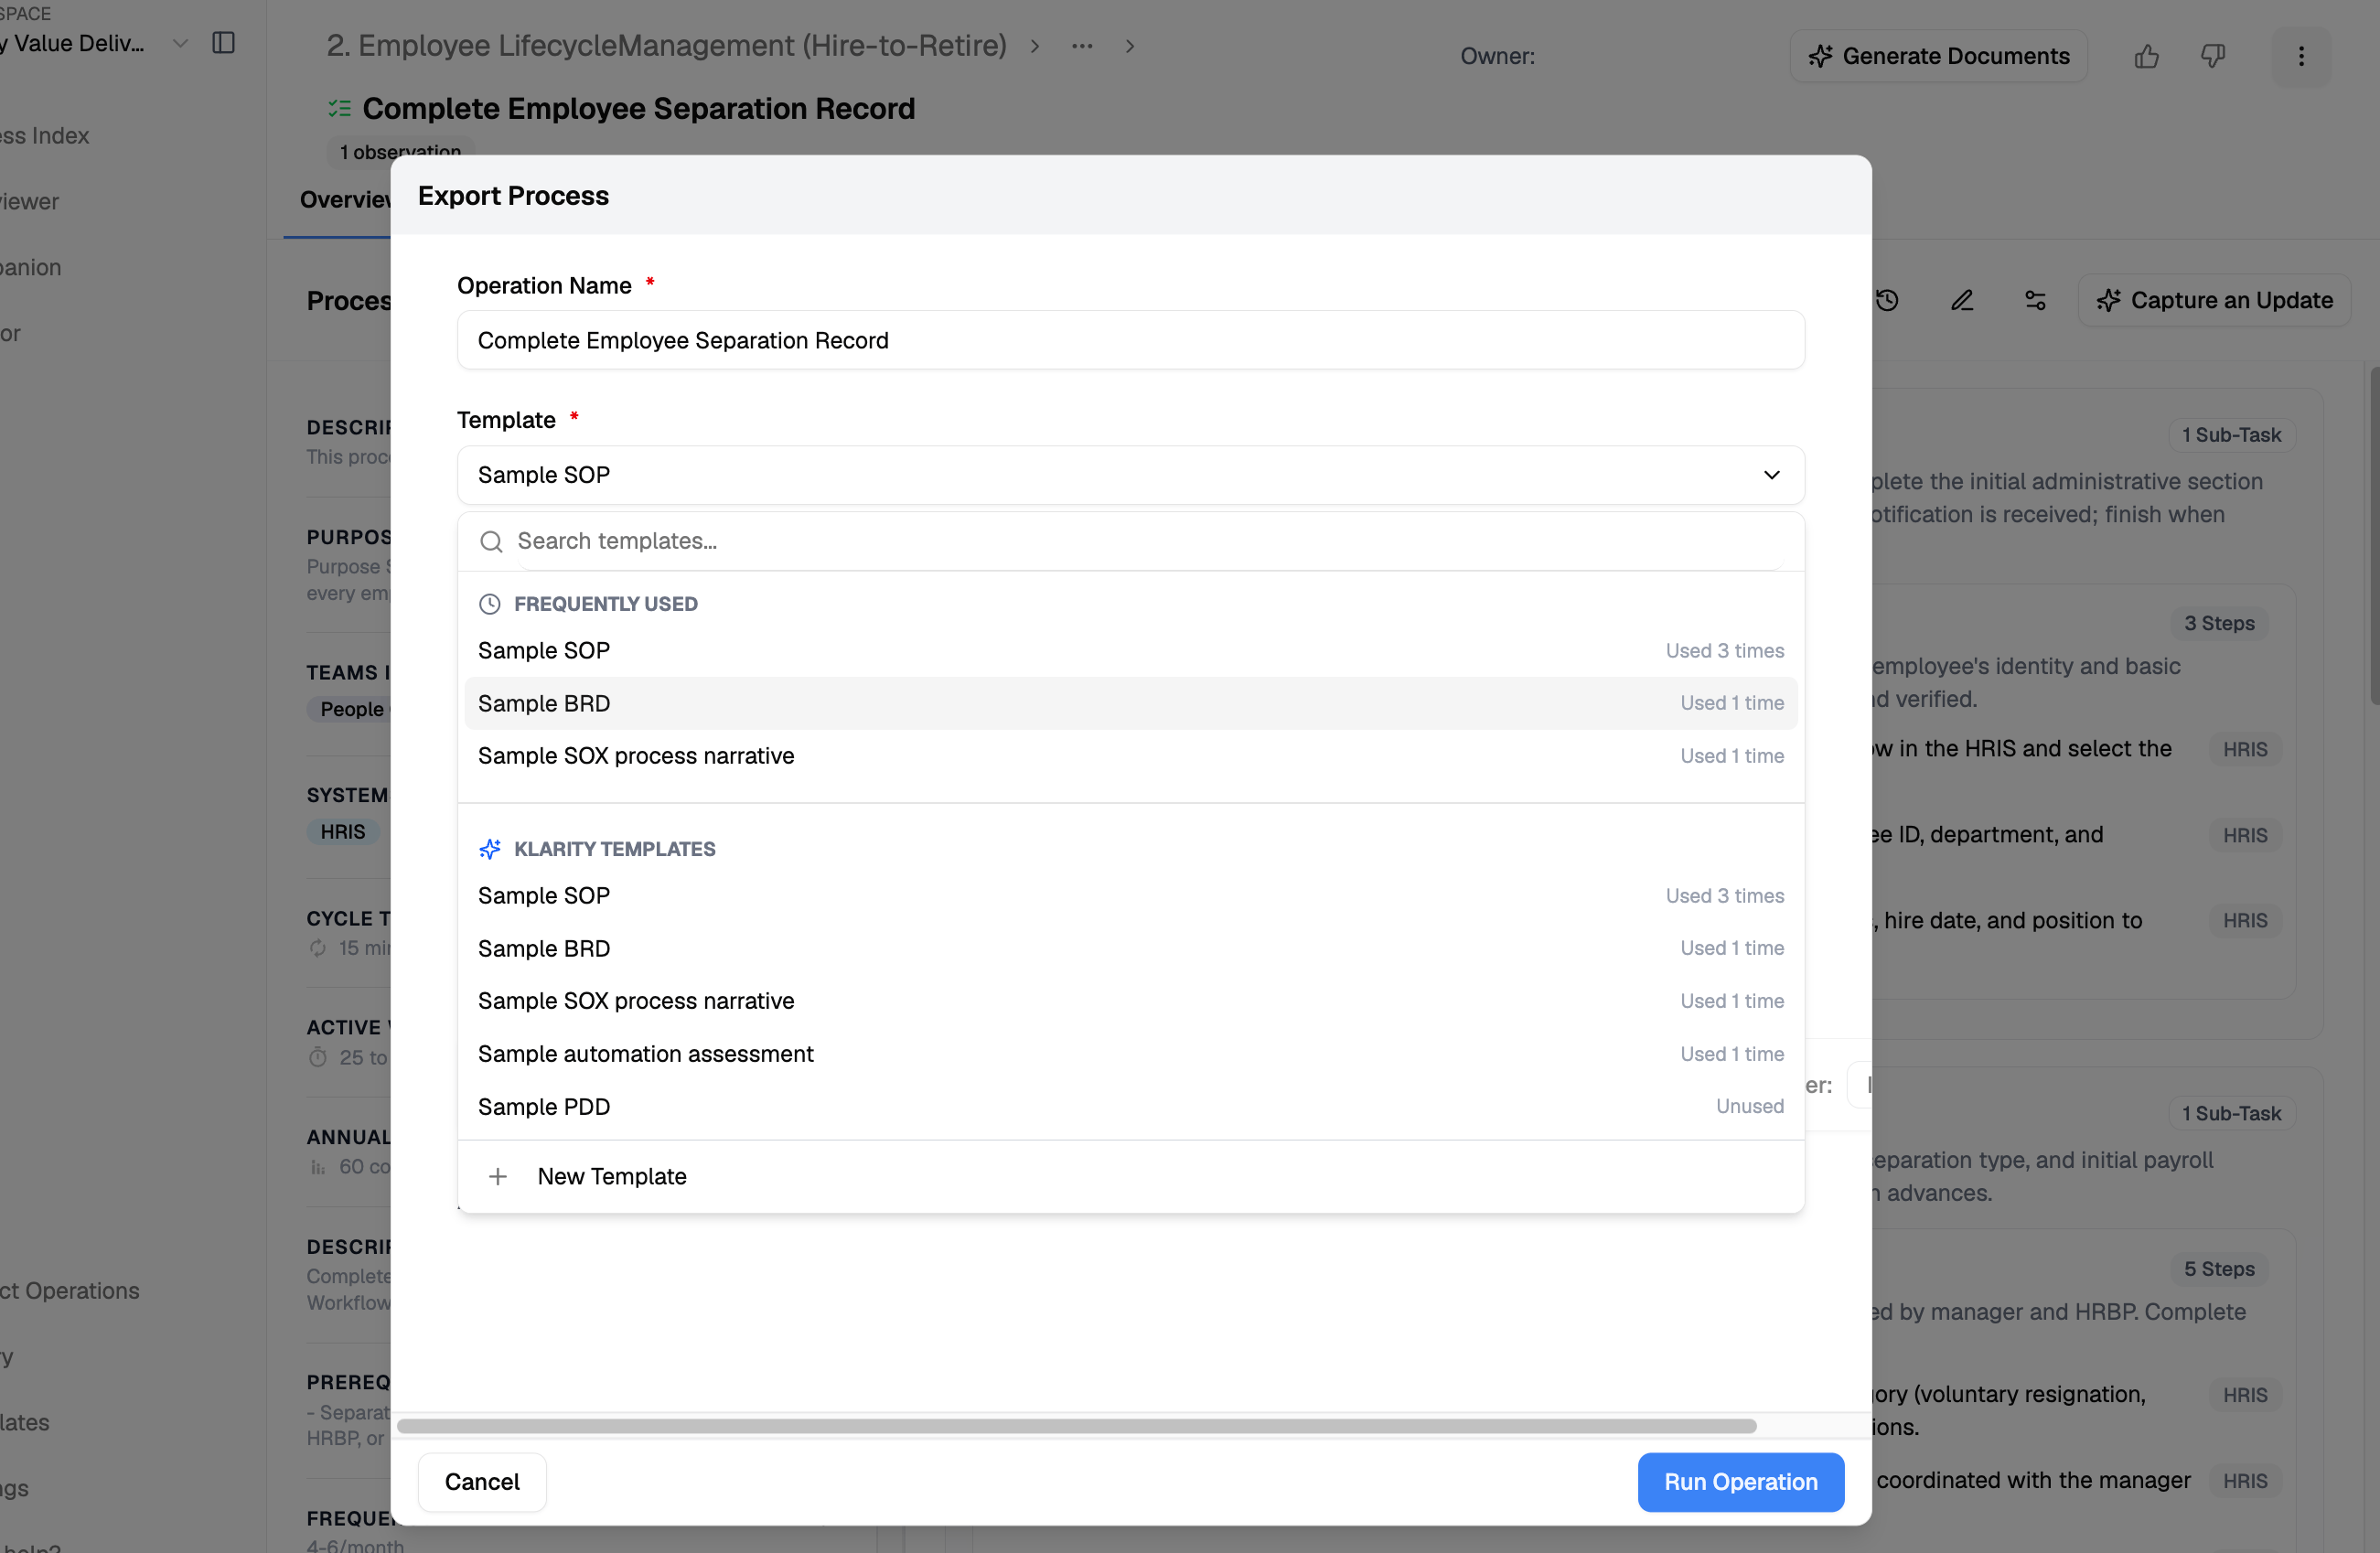Select Sample PDD template
2380x1553 pixels.
[x=1130, y=1107]
